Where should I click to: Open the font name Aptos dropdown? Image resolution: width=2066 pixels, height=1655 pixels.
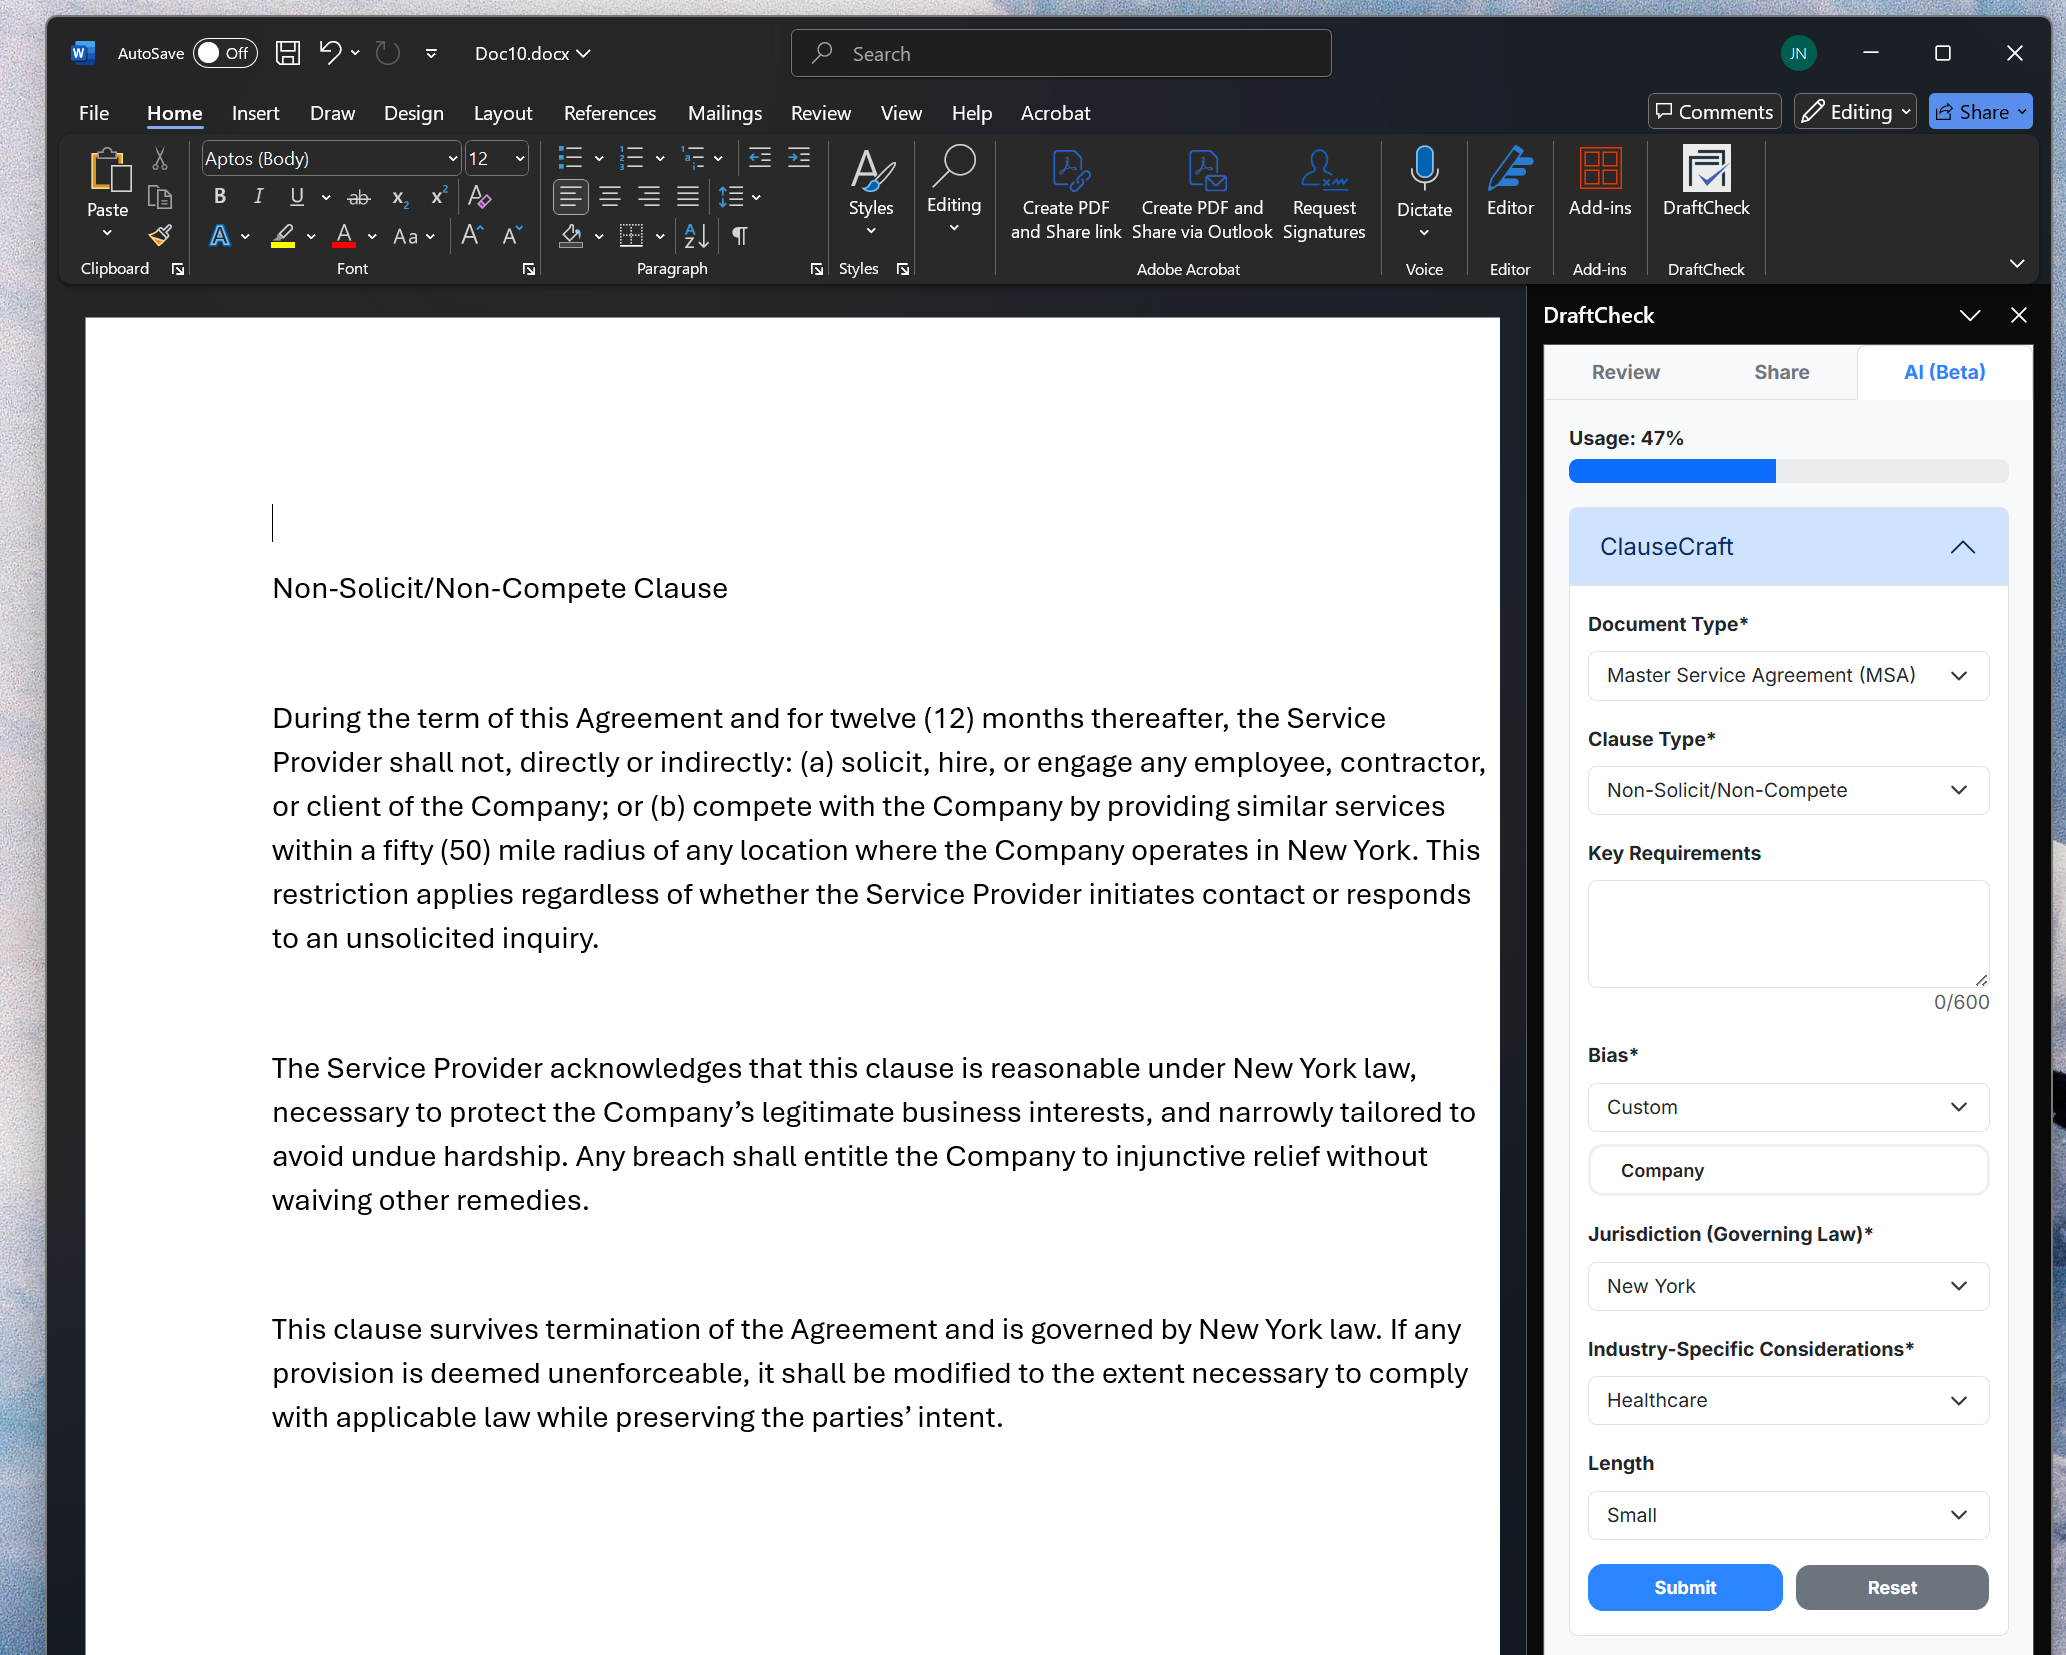click(x=452, y=158)
